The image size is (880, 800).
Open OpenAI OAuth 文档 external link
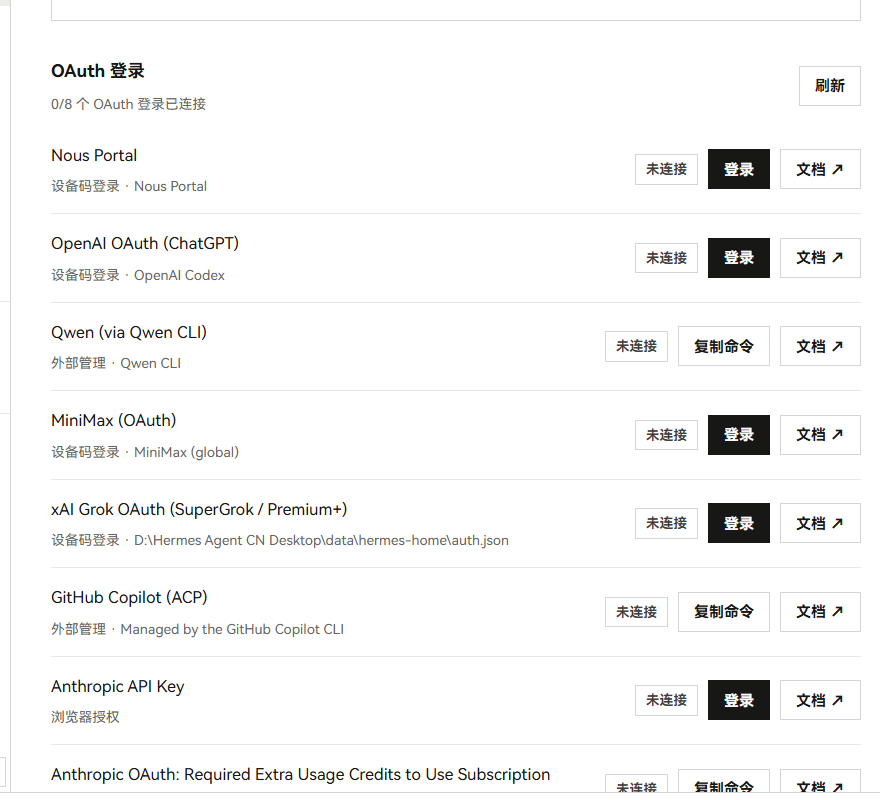click(819, 258)
